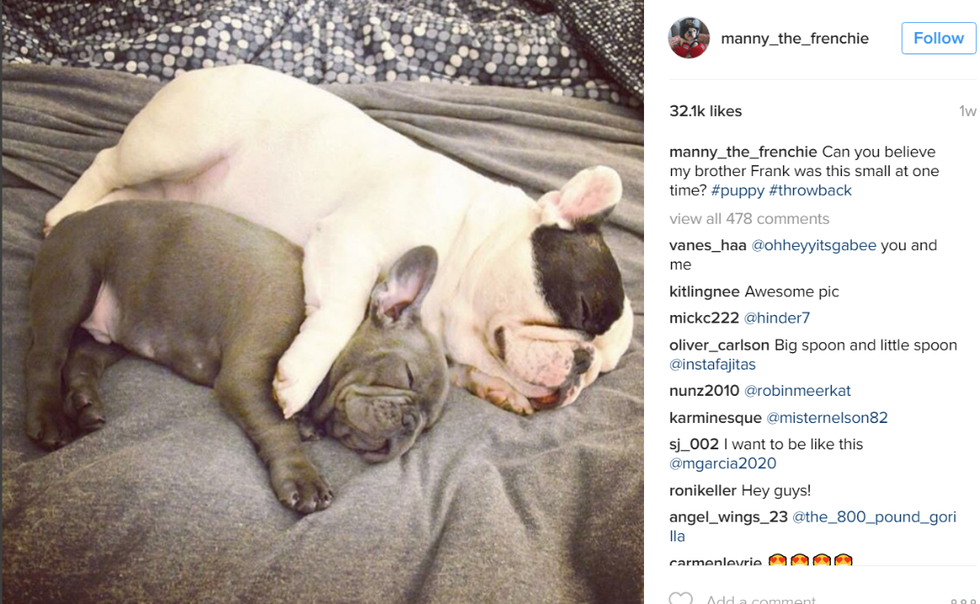Visit vanes_haa commenter profile

(x=708, y=245)
